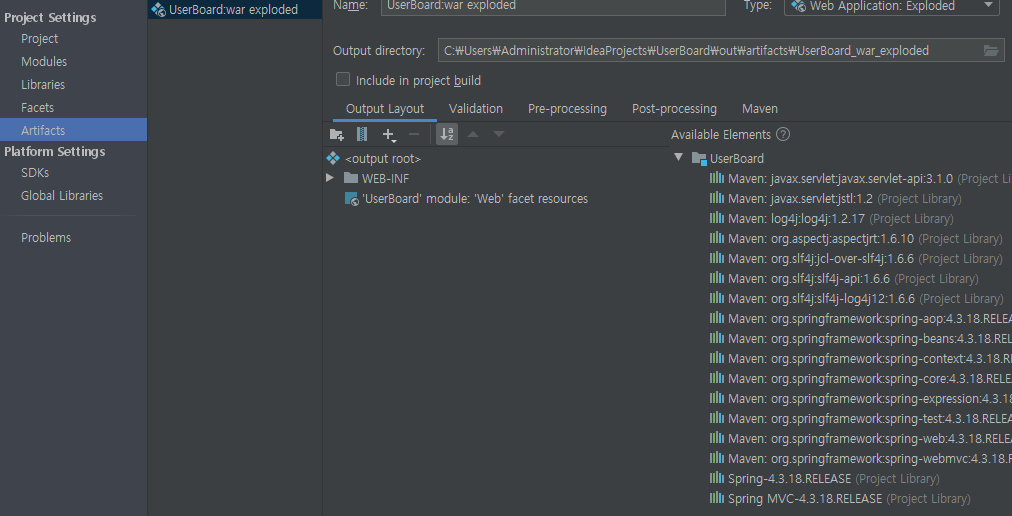Open the Type dropdown Web Application: Exploded
This screenshot has height=516, width=1012.
click(x=891, y=6)
